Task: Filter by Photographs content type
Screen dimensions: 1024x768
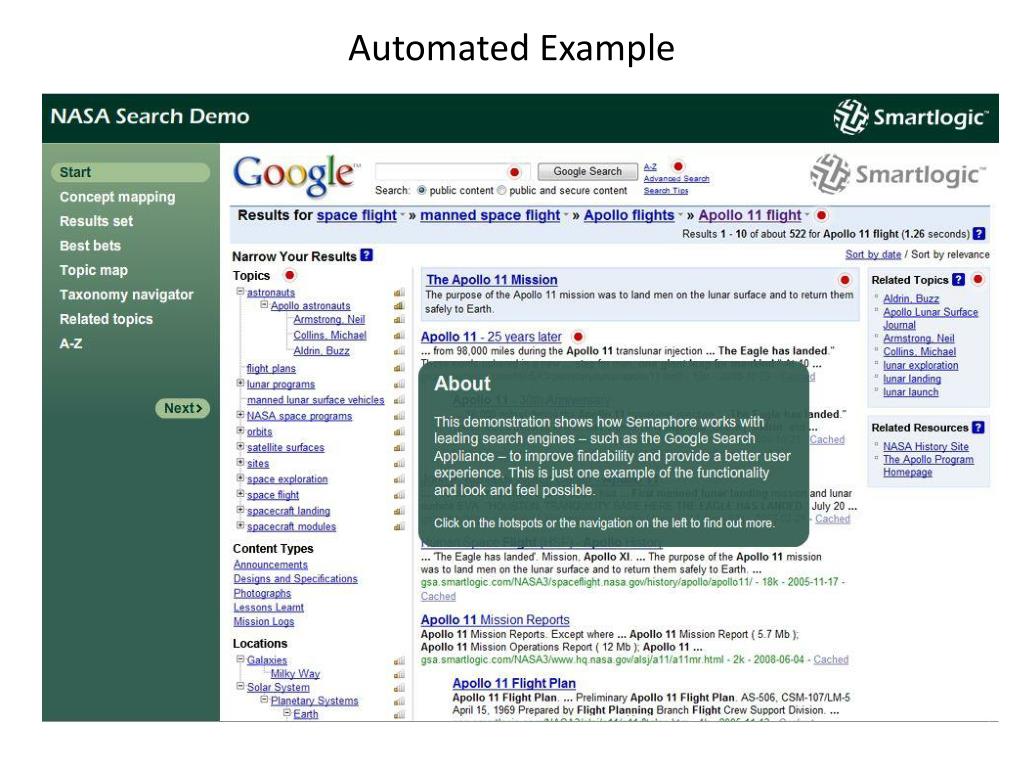Action: pyautogui.click(x=263, y=593)
